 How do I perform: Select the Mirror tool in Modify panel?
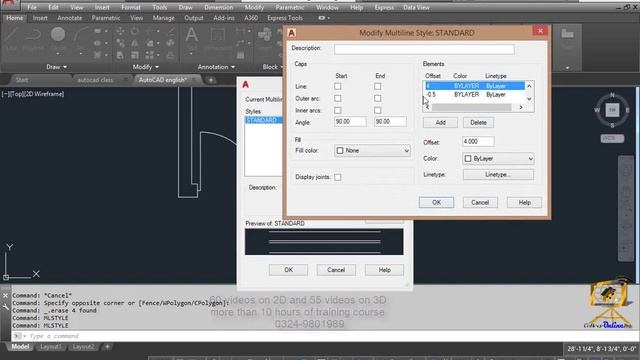tap(135, 43)
